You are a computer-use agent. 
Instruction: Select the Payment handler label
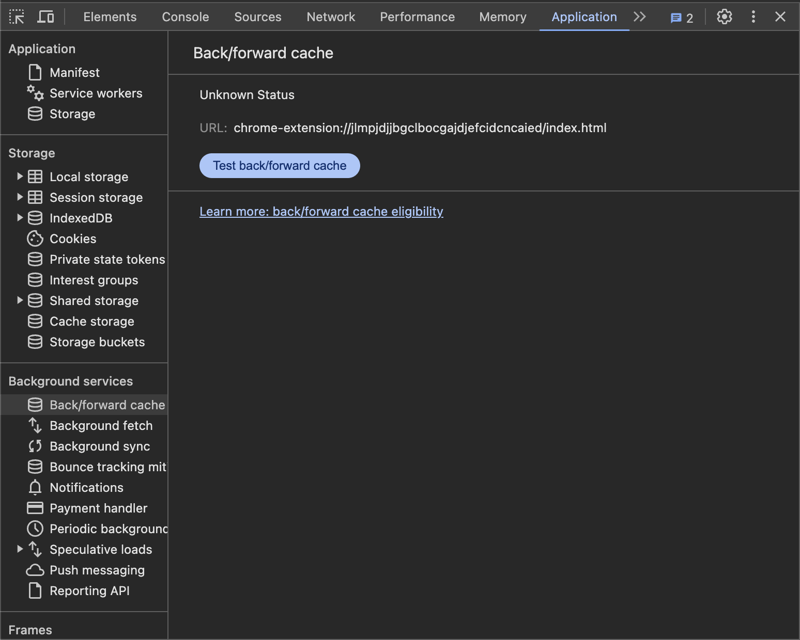pos(98,508)
